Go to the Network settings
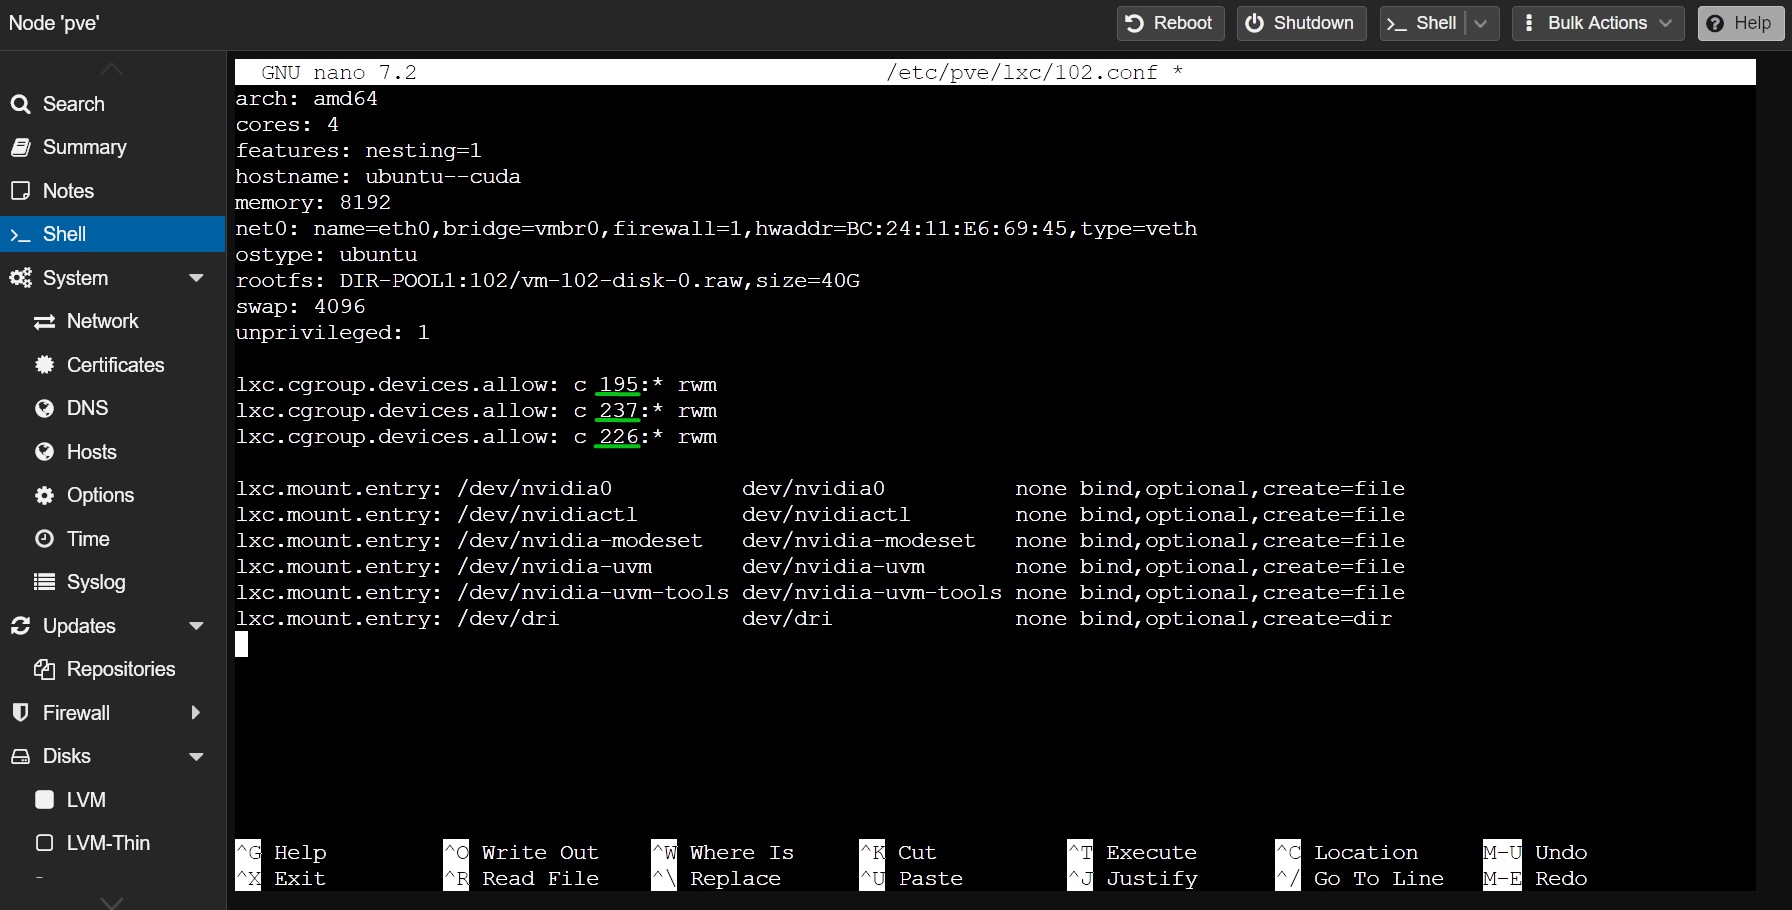The image size is (1792, 910). click(x=113, y=321)
